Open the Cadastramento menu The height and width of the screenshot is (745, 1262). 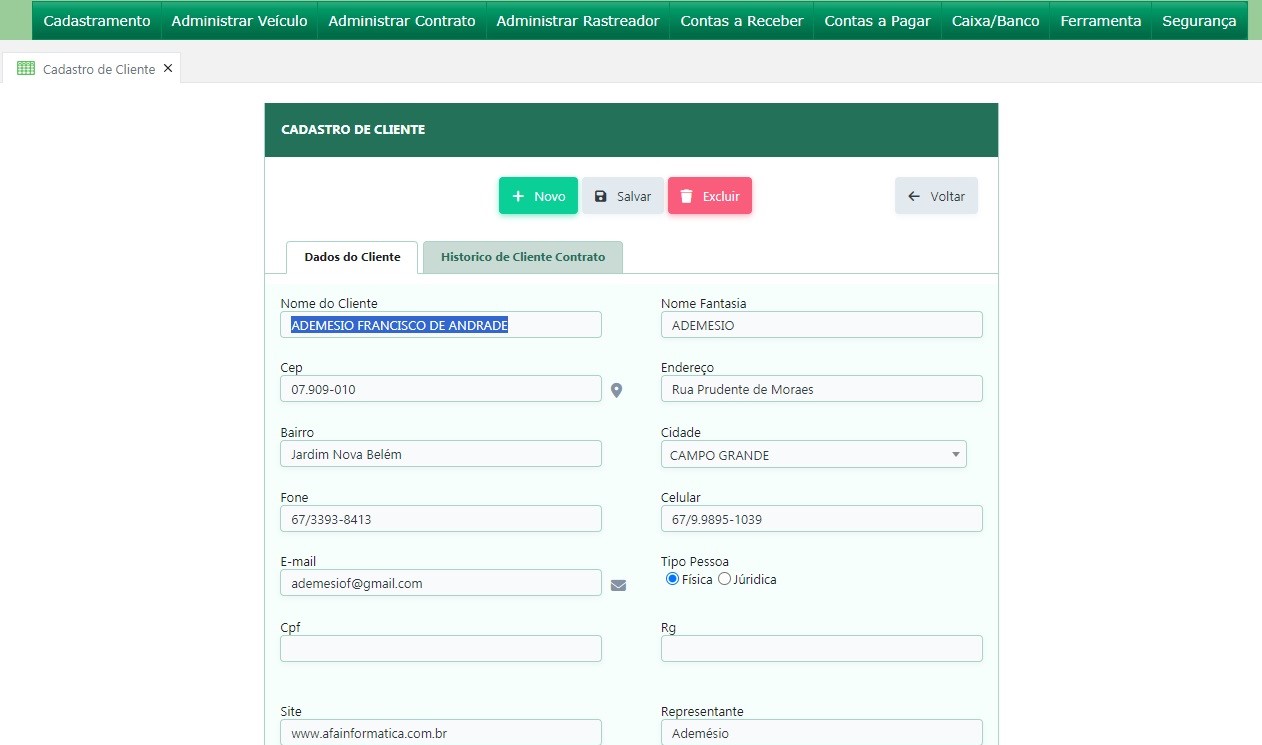point(97,21)
